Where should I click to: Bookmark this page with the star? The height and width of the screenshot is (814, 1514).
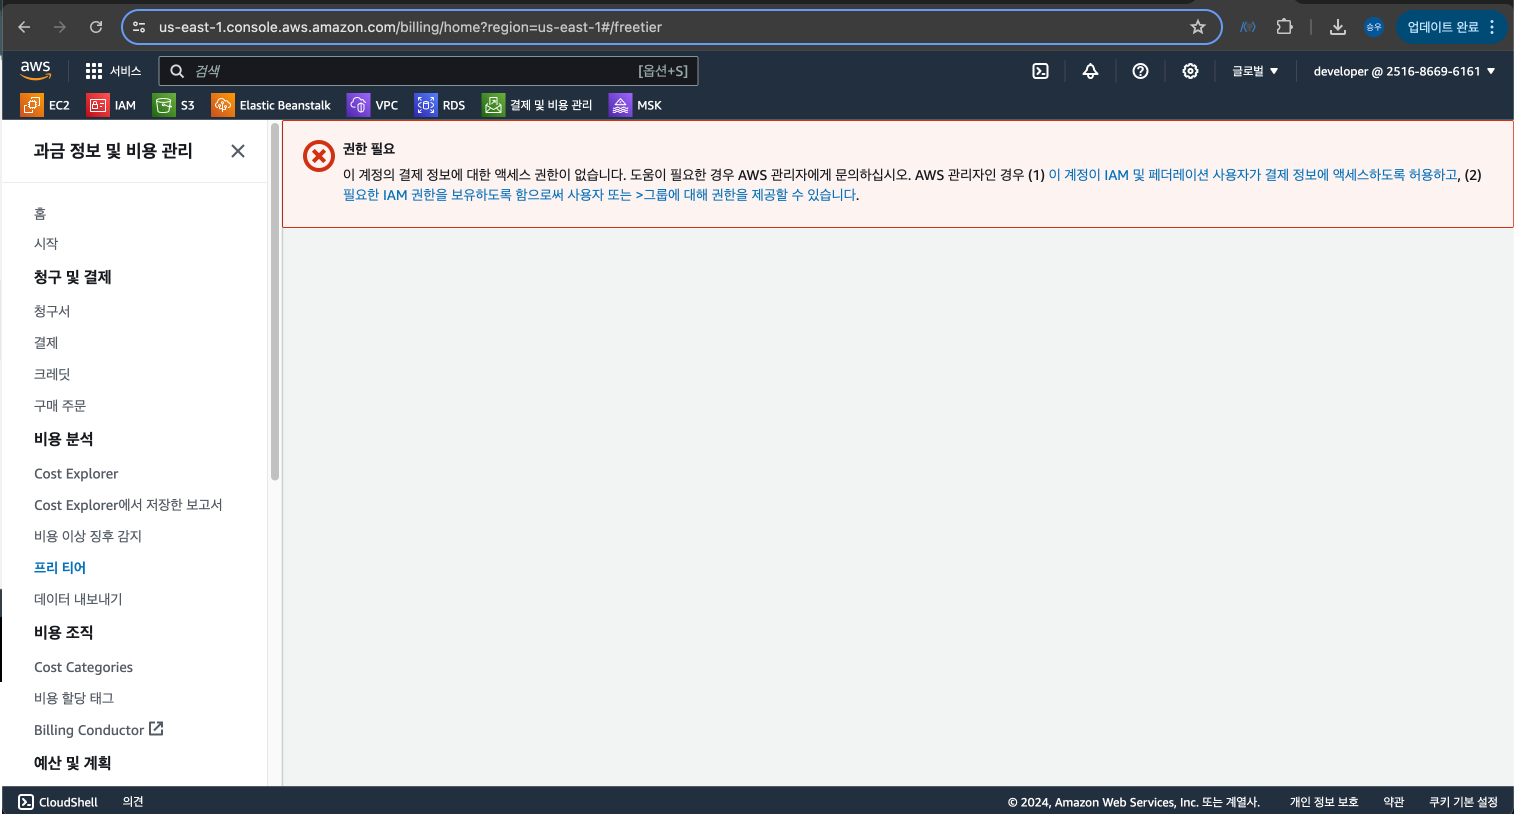pyautogui.click(x=1198, y=27)
